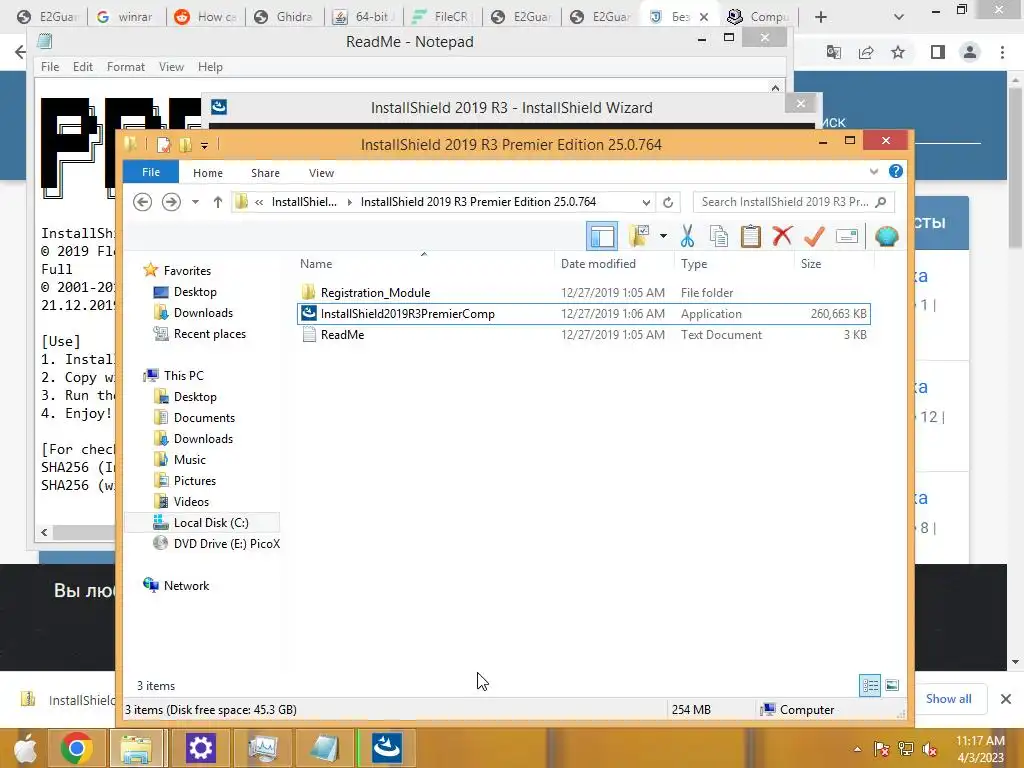Sort by Type column header

point(694,264)
